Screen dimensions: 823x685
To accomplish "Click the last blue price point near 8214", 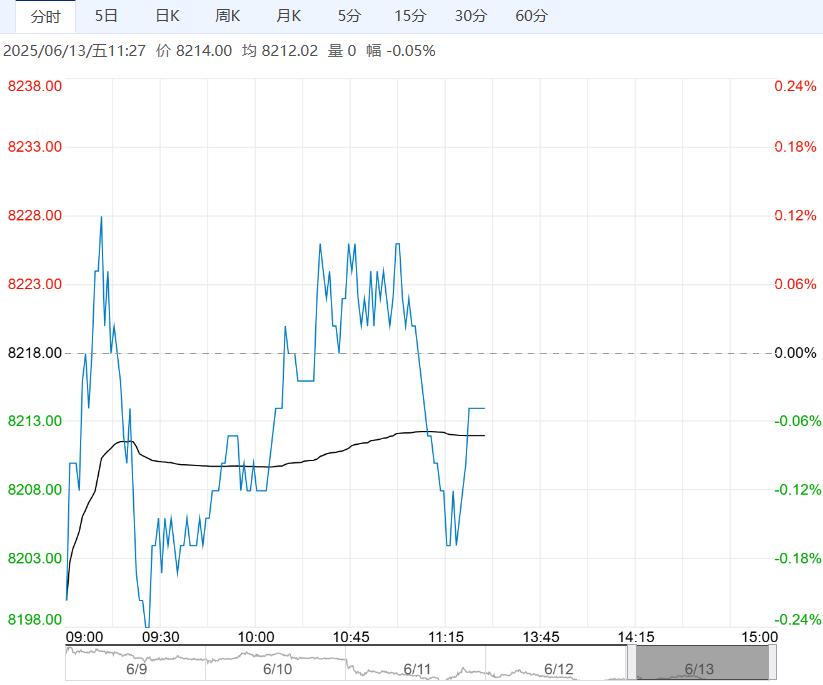I will tap(484, 408).
